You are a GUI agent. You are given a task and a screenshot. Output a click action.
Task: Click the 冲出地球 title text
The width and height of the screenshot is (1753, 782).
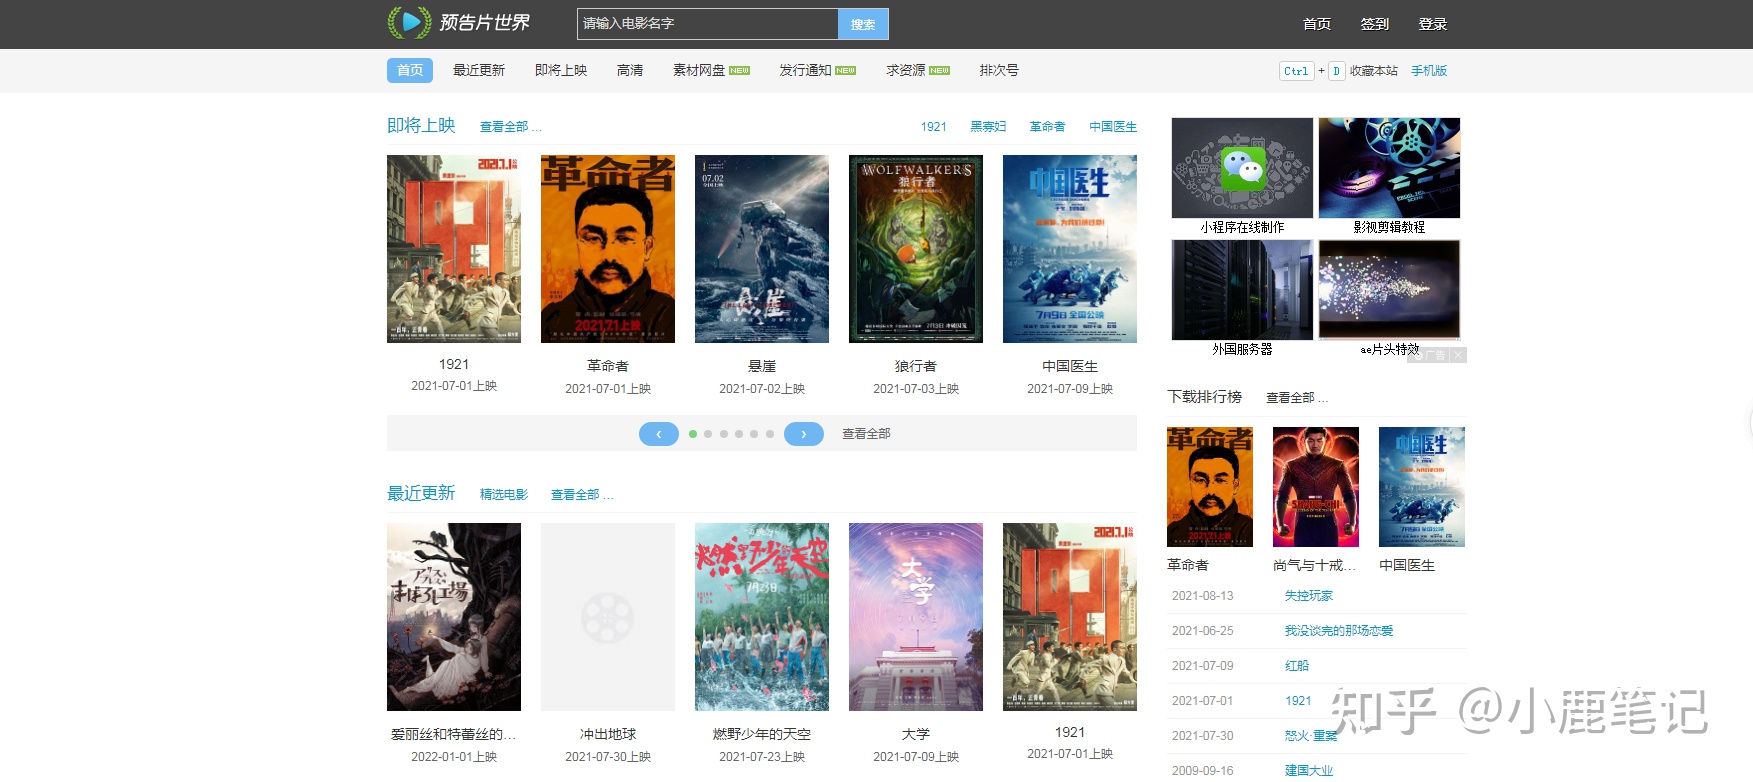(x=608, y=734)
